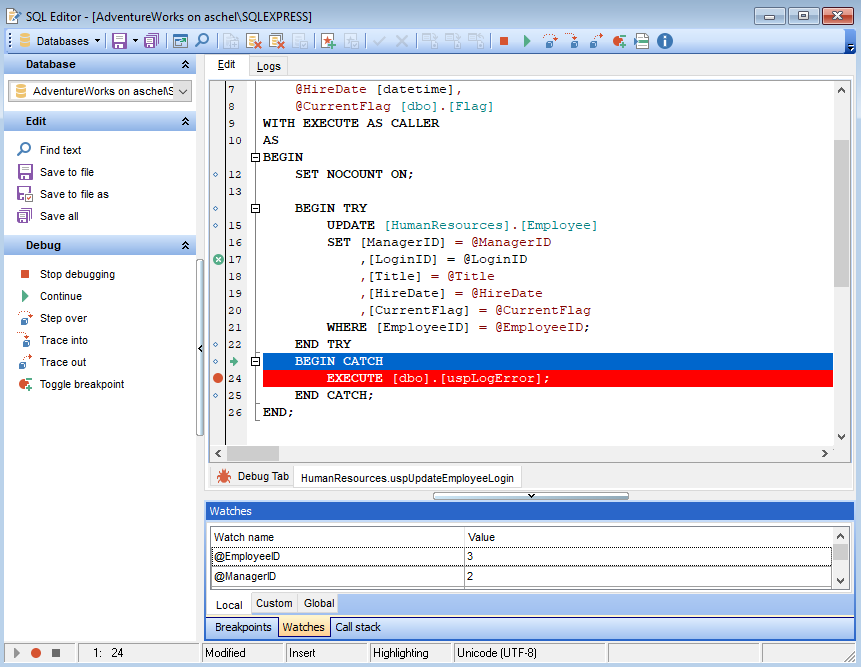Open the Call stack tab

[x=357, y=627]
